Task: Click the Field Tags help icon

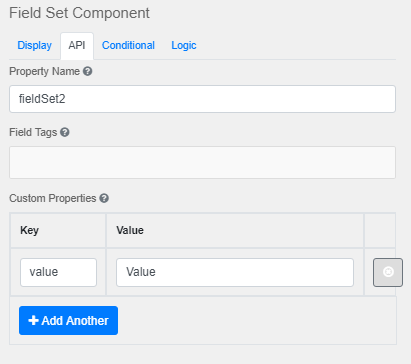Action: [65, 132]
